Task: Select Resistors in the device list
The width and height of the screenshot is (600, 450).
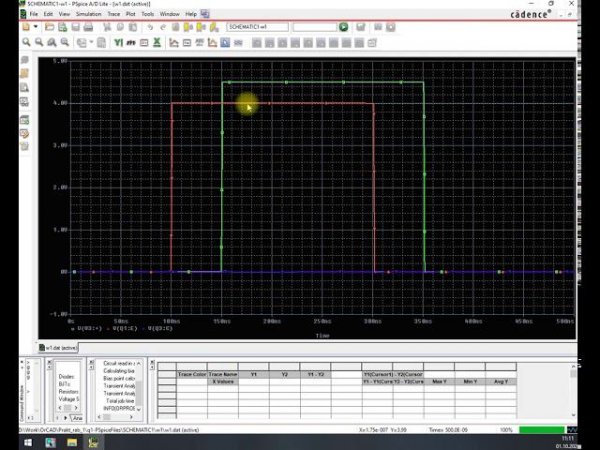Action: pyautogui.click(x=68, y=391)
